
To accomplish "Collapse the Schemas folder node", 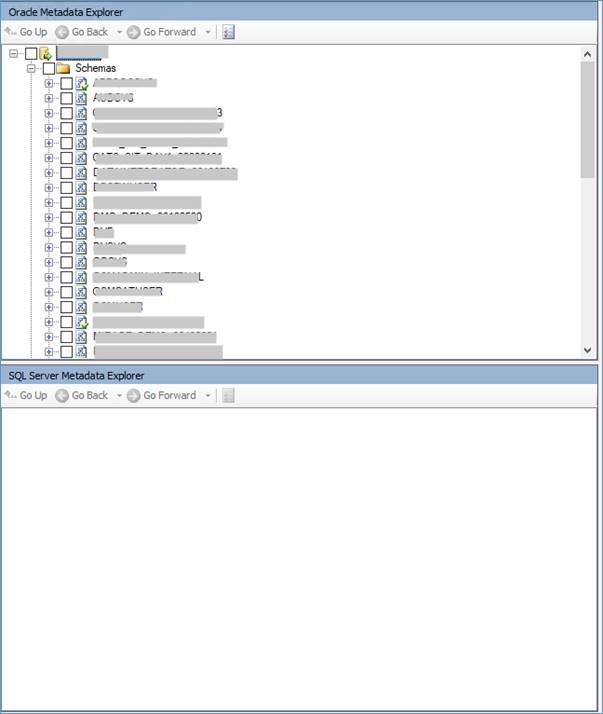I will pos(31,69).
